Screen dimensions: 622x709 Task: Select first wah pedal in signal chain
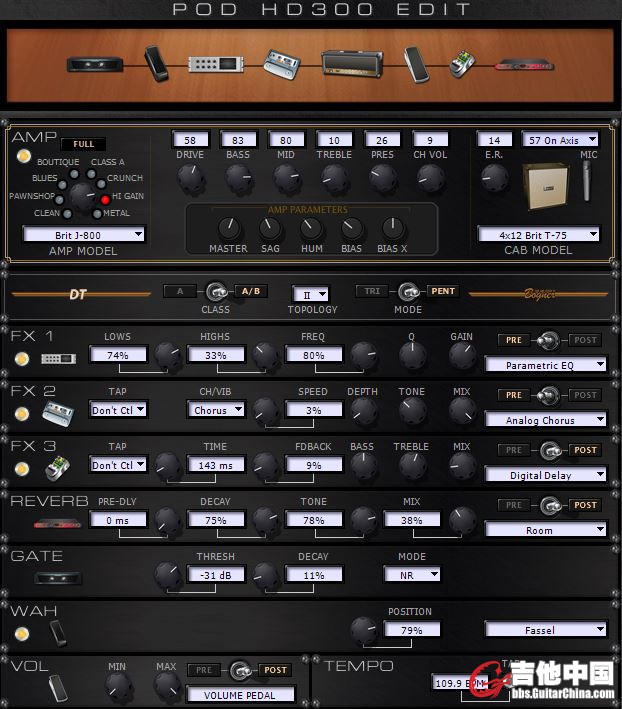[x=156, y=64]
